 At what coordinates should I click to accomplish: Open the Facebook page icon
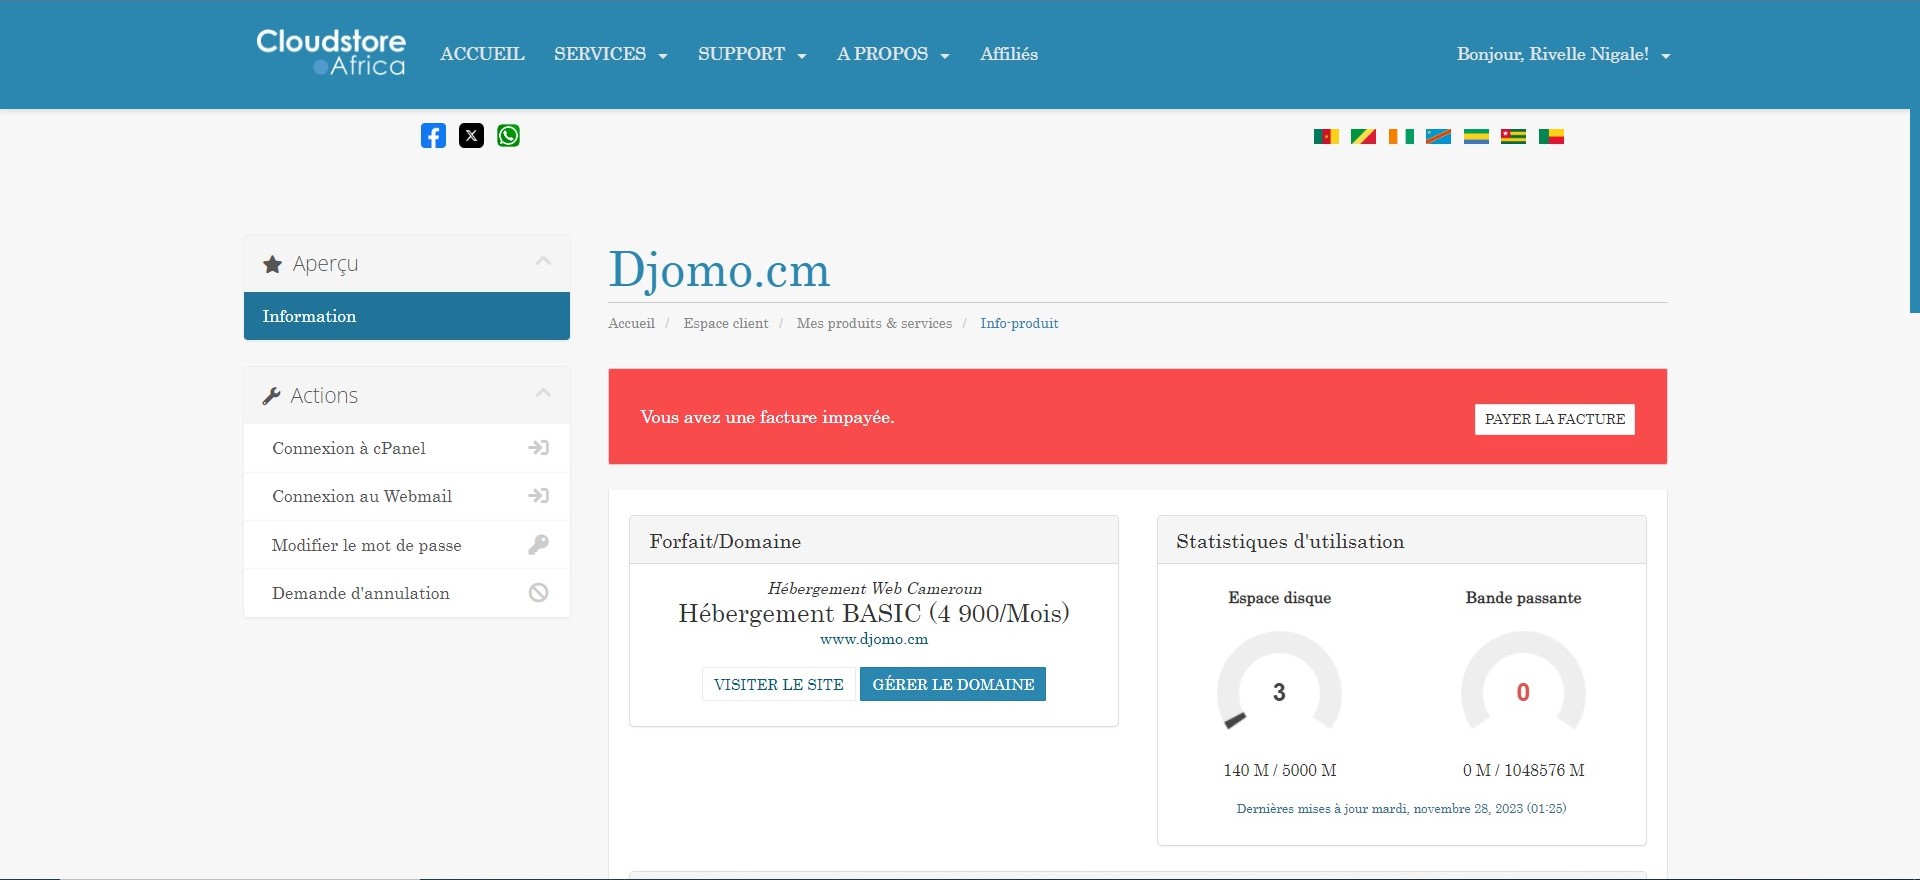tap(433, 136)
